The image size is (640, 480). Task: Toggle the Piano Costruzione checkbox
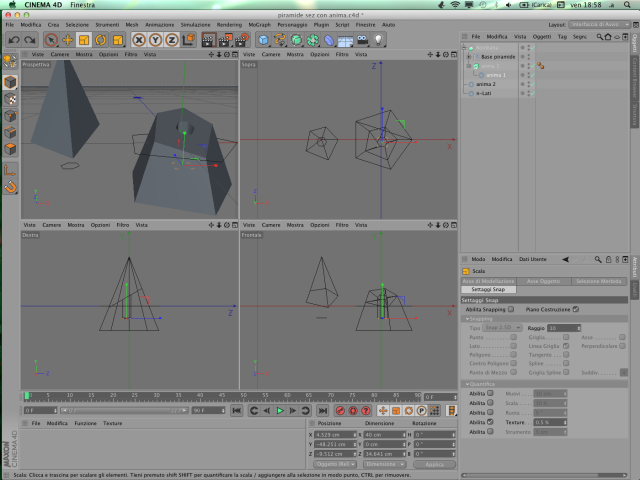pyautogui.click(x=576, y=309)
